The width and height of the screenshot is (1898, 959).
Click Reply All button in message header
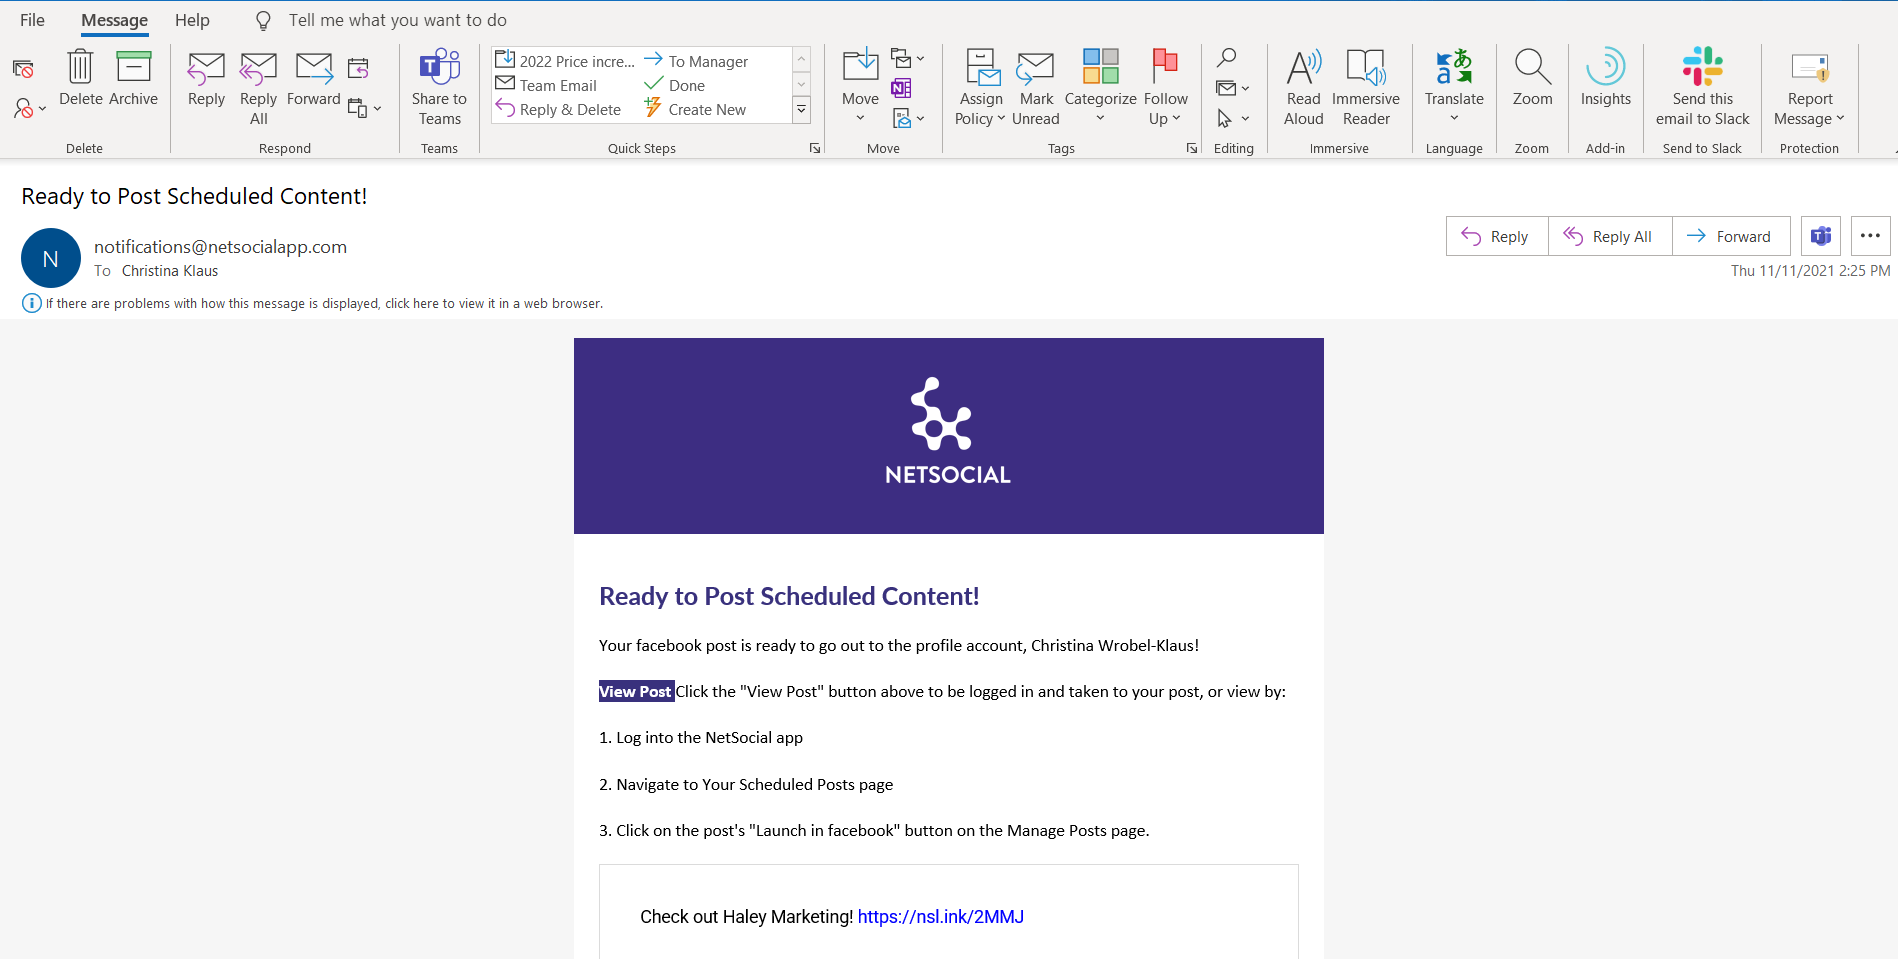pyautogui.click(x=1610, y=236)
